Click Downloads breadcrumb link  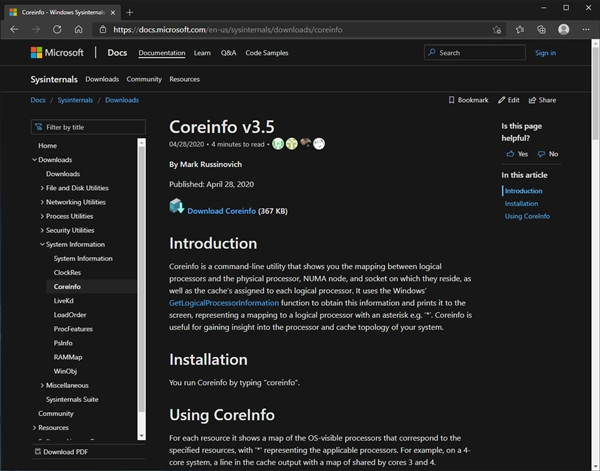[x=122, y=100]
